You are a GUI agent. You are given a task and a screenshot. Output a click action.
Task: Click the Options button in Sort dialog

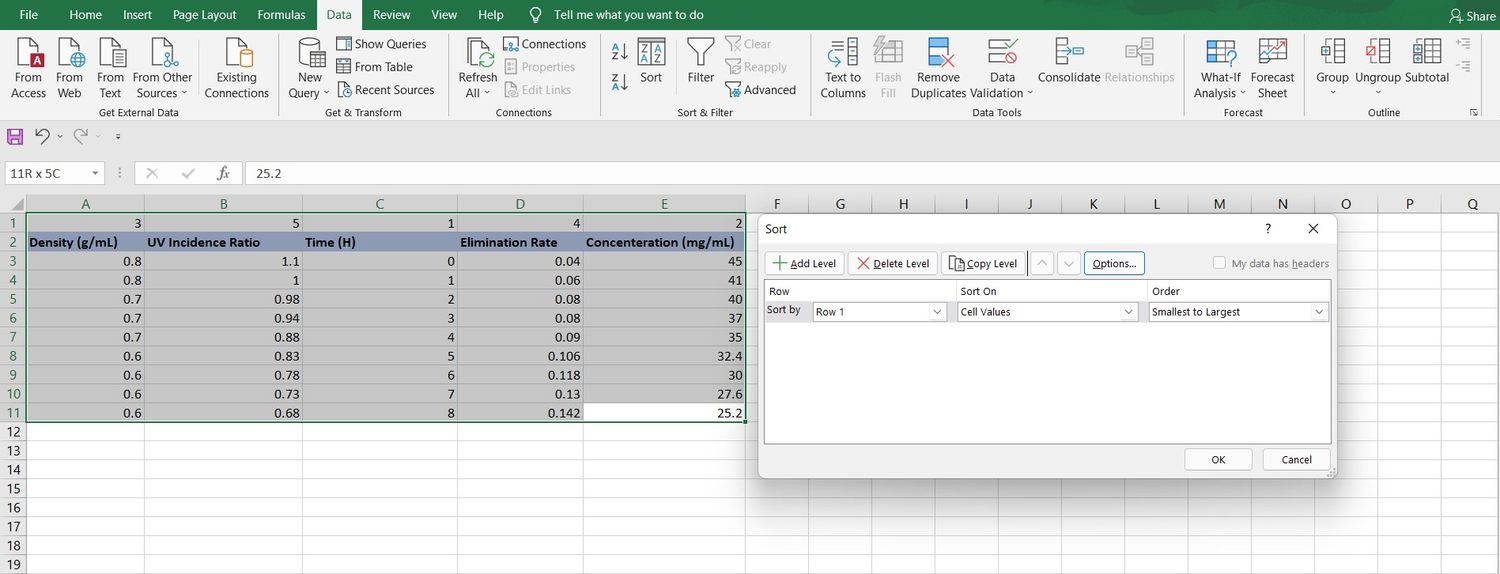click(1113, 263)
